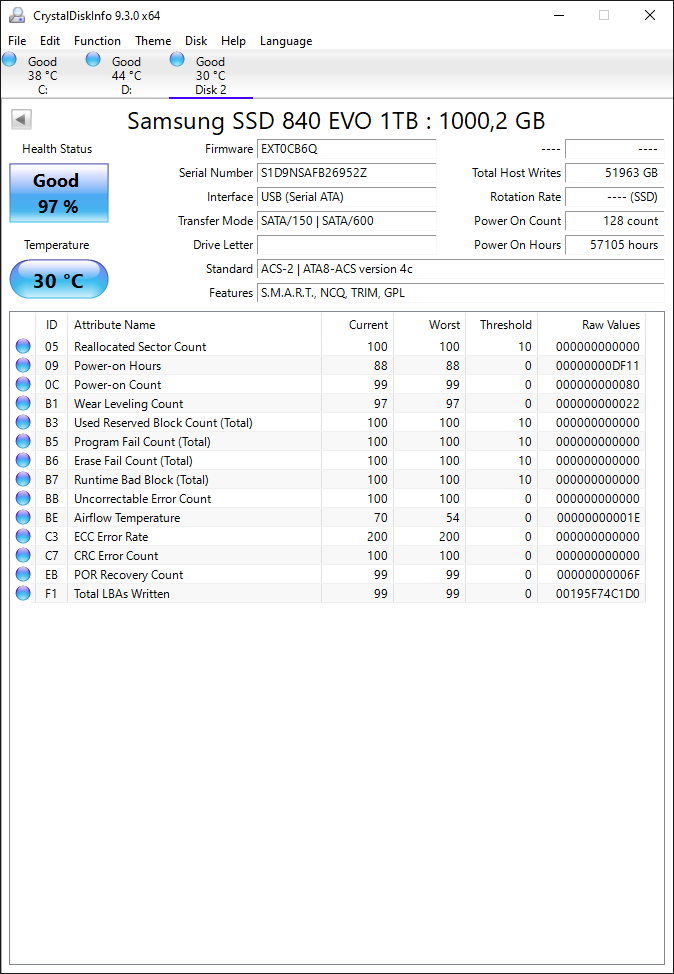
Task: Click the blue health orb for drive C:
Action: (9, 60)
